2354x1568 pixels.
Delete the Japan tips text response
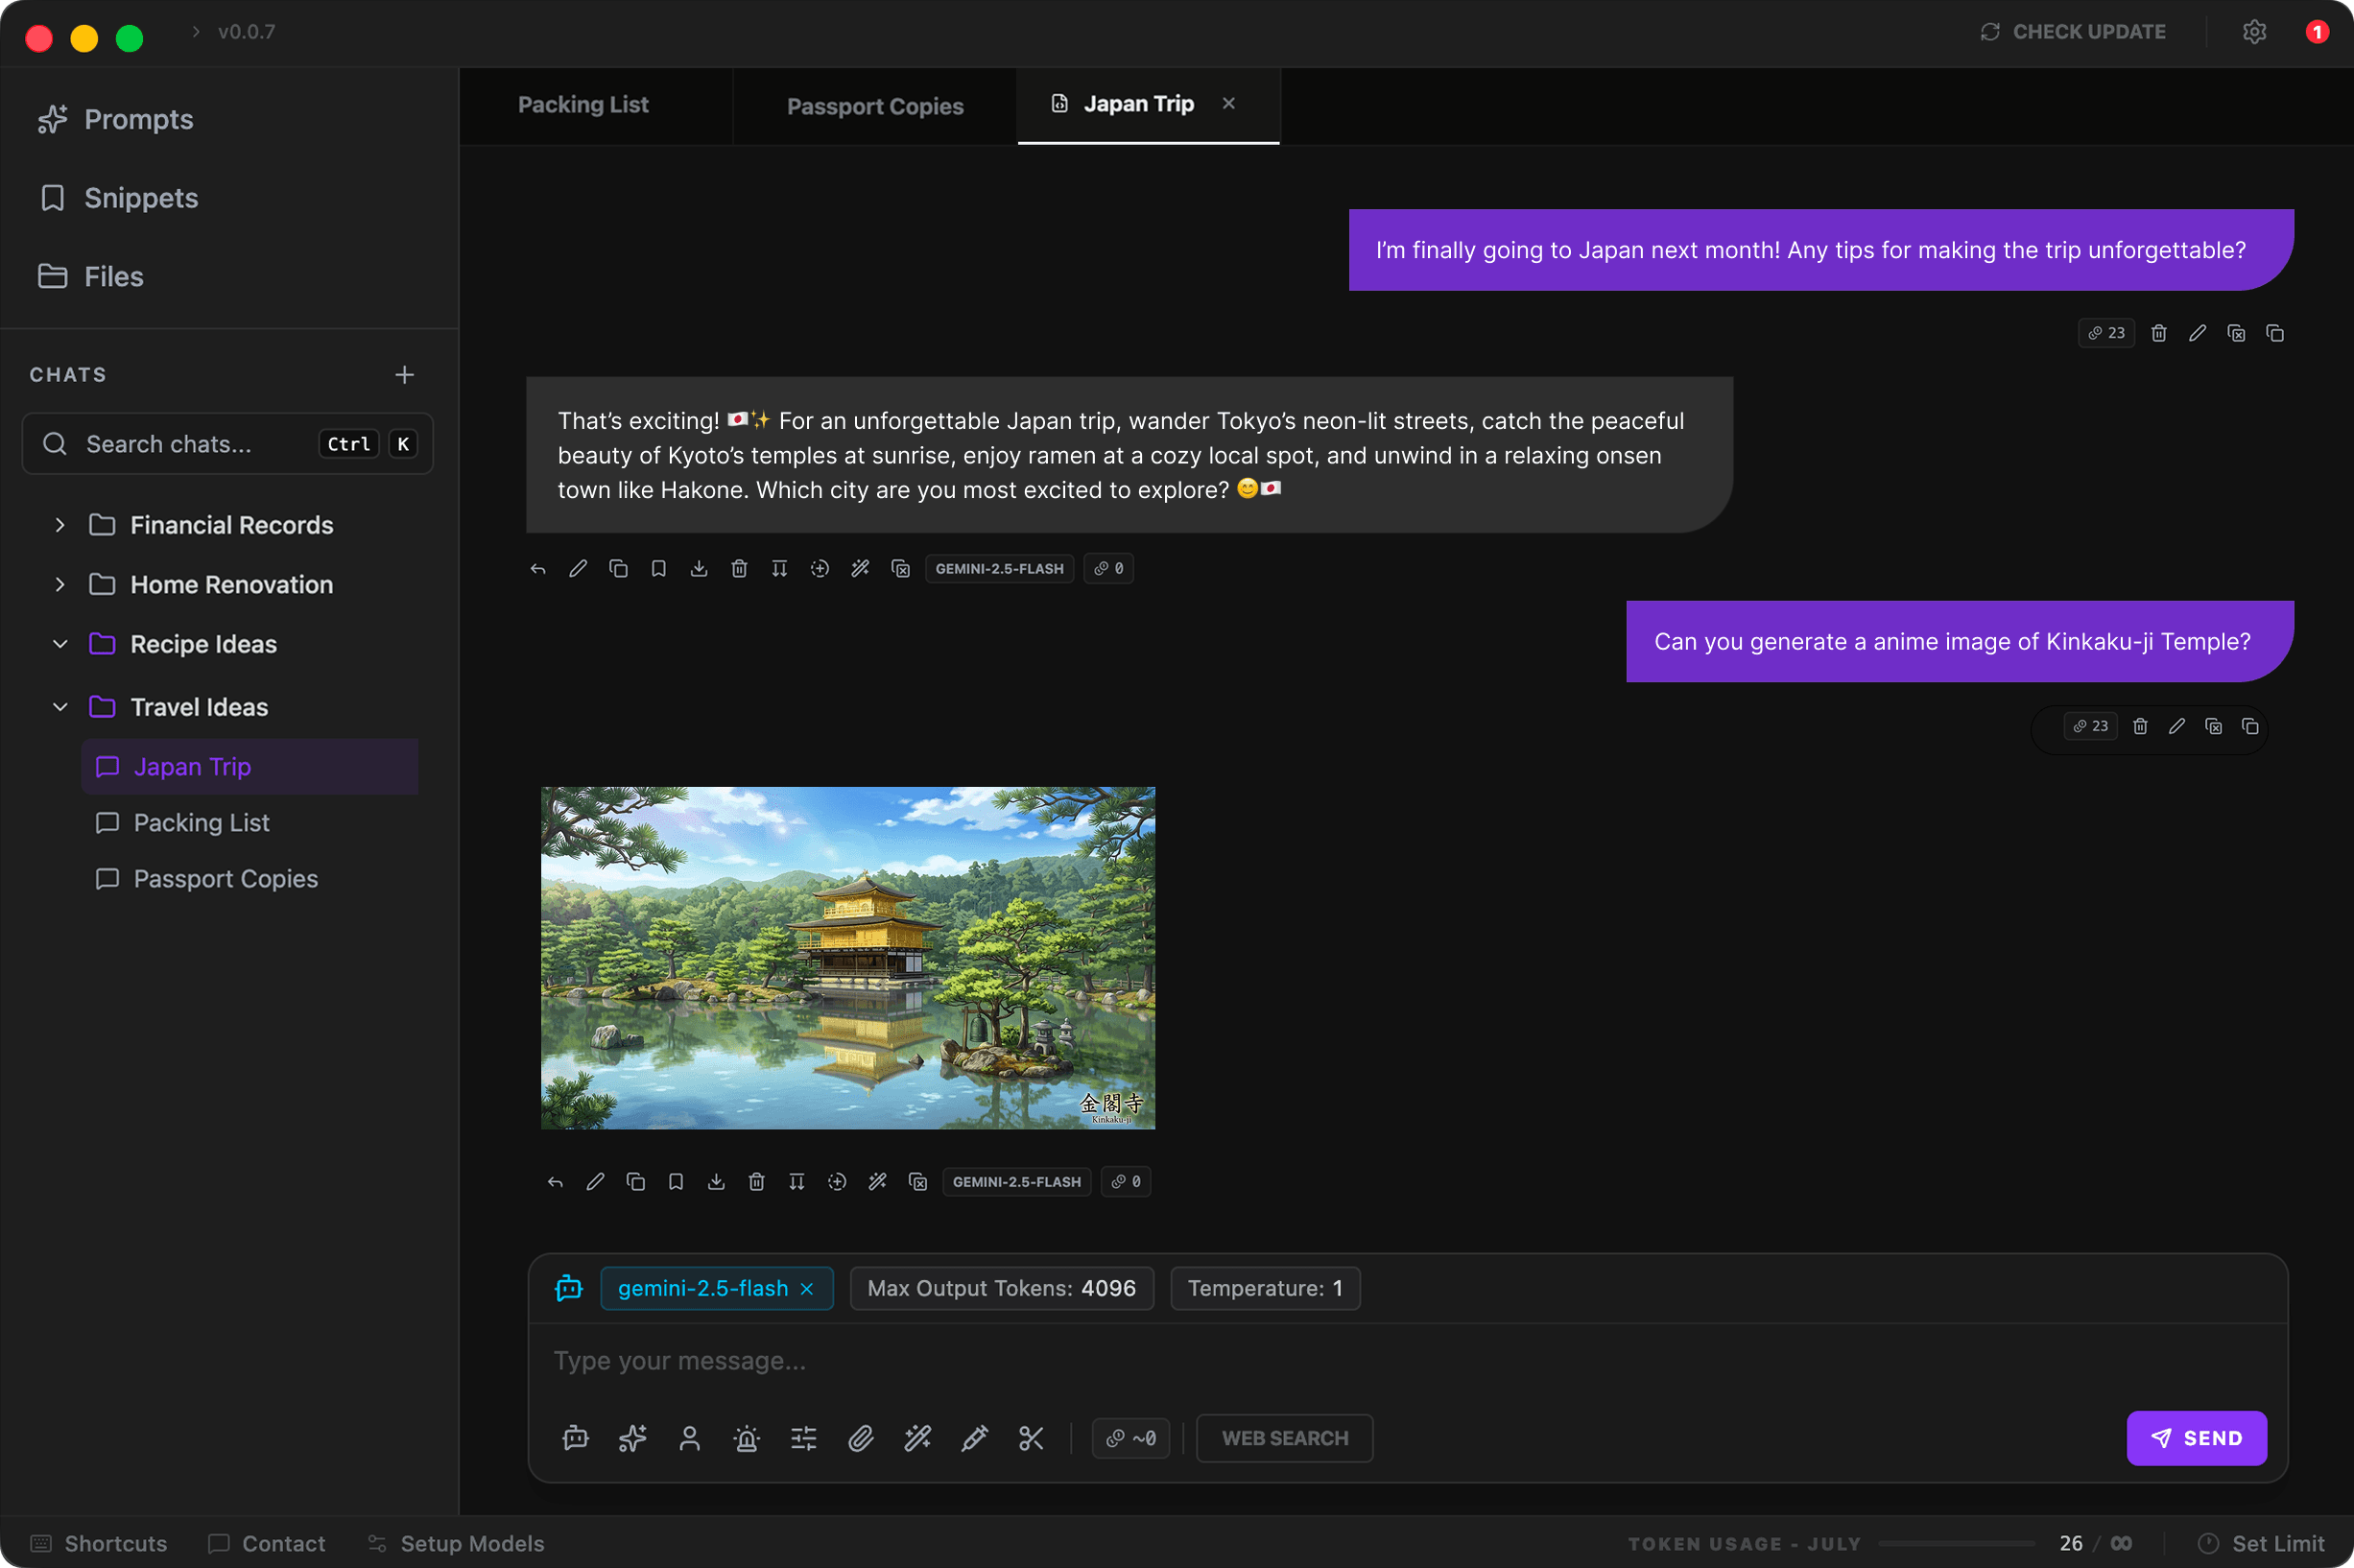(739, 569)
